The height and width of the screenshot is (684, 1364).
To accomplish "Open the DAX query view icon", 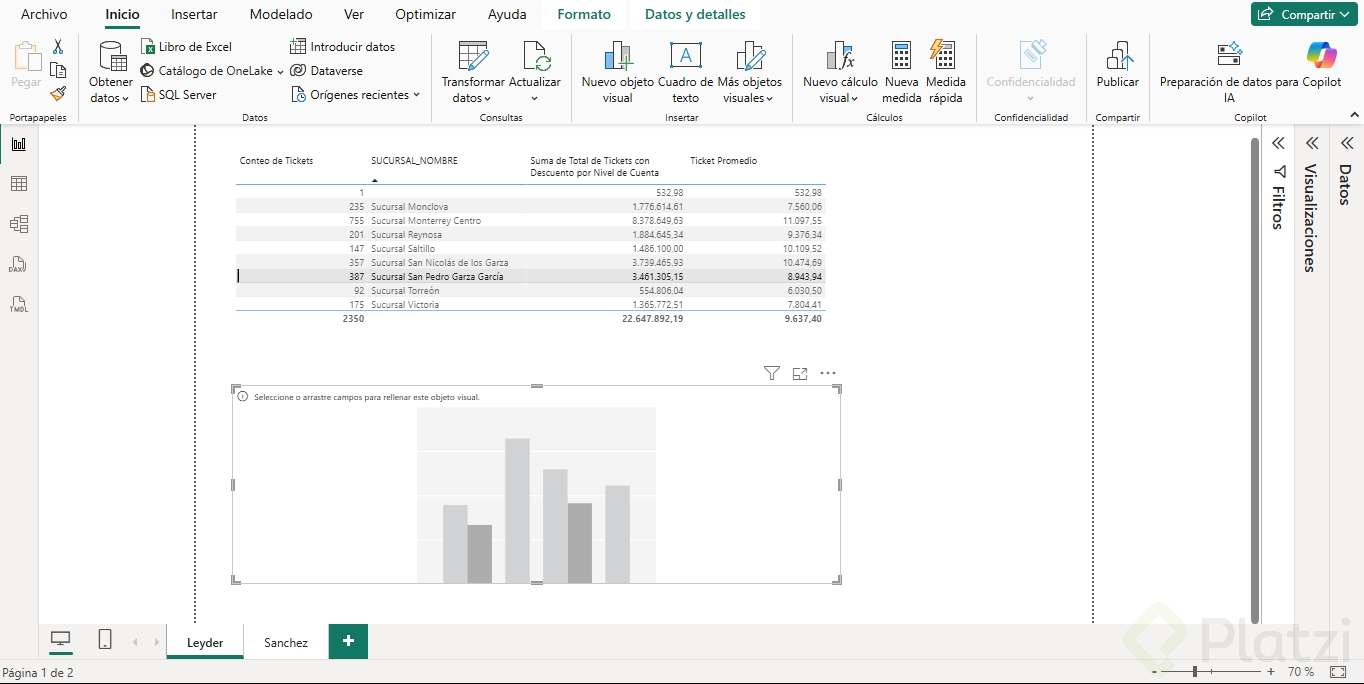I will 18,264.
